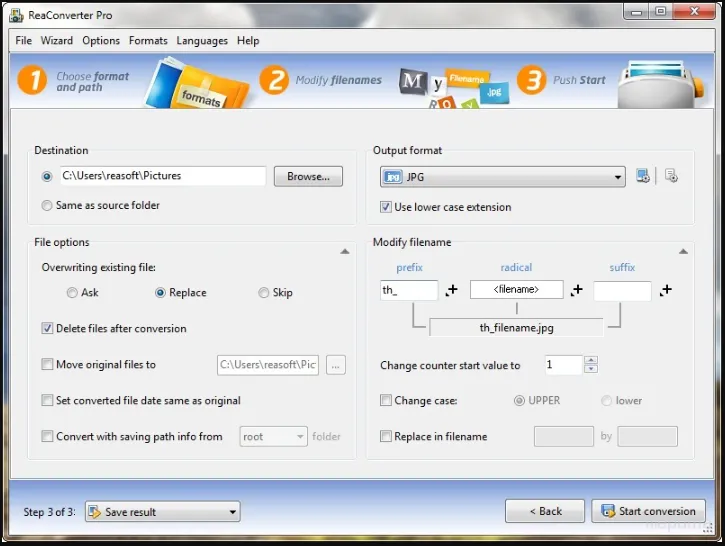The width and height of the screenshot is (725, 546).
Task: Add tag to radical with plus icon
Action: click(577, 290)
